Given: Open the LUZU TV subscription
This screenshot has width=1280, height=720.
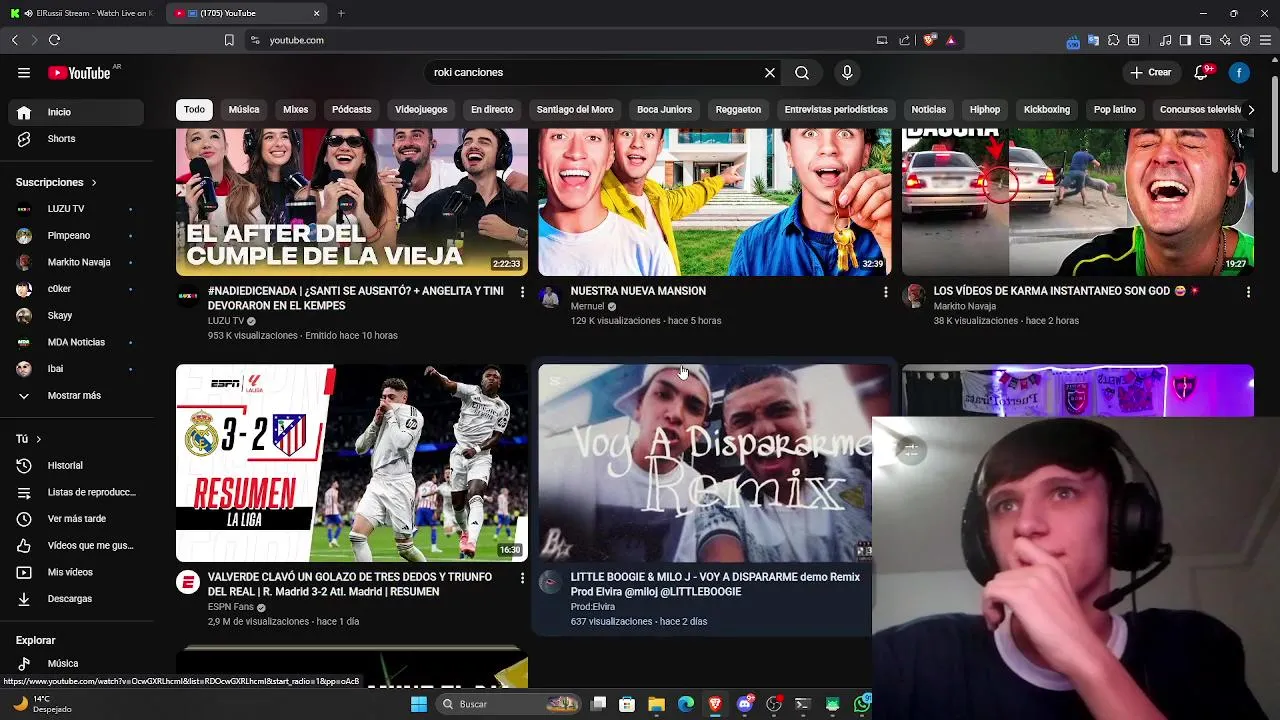Looking at the screenshot, I should (x=76, y=209).
